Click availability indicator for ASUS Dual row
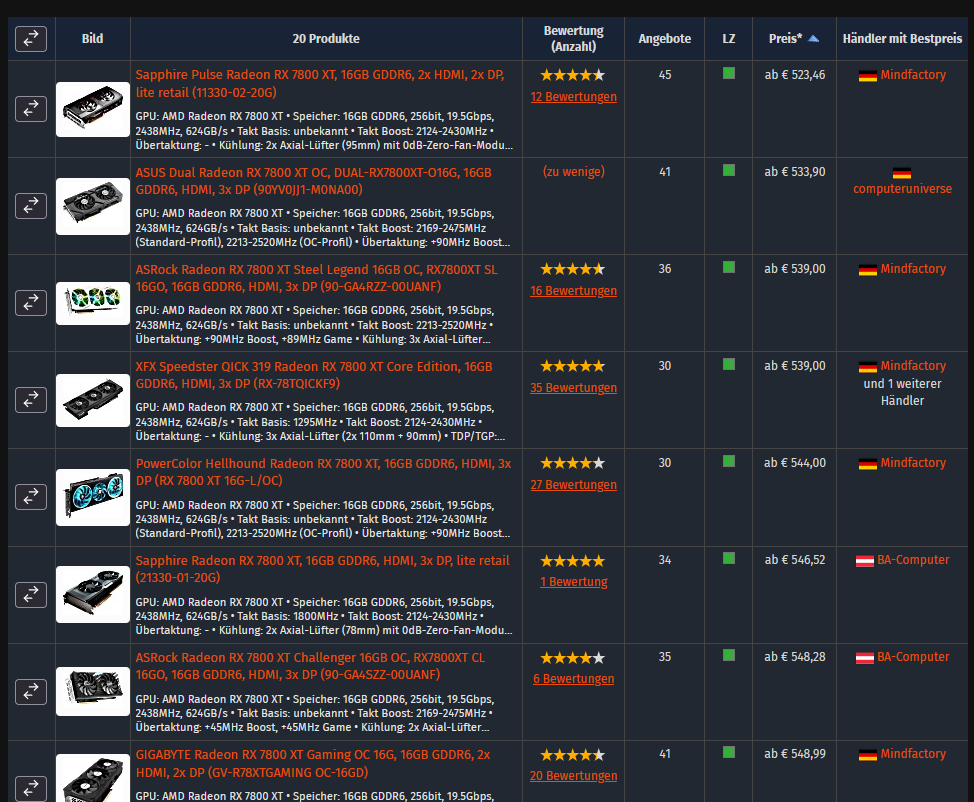 coord(729,170)
